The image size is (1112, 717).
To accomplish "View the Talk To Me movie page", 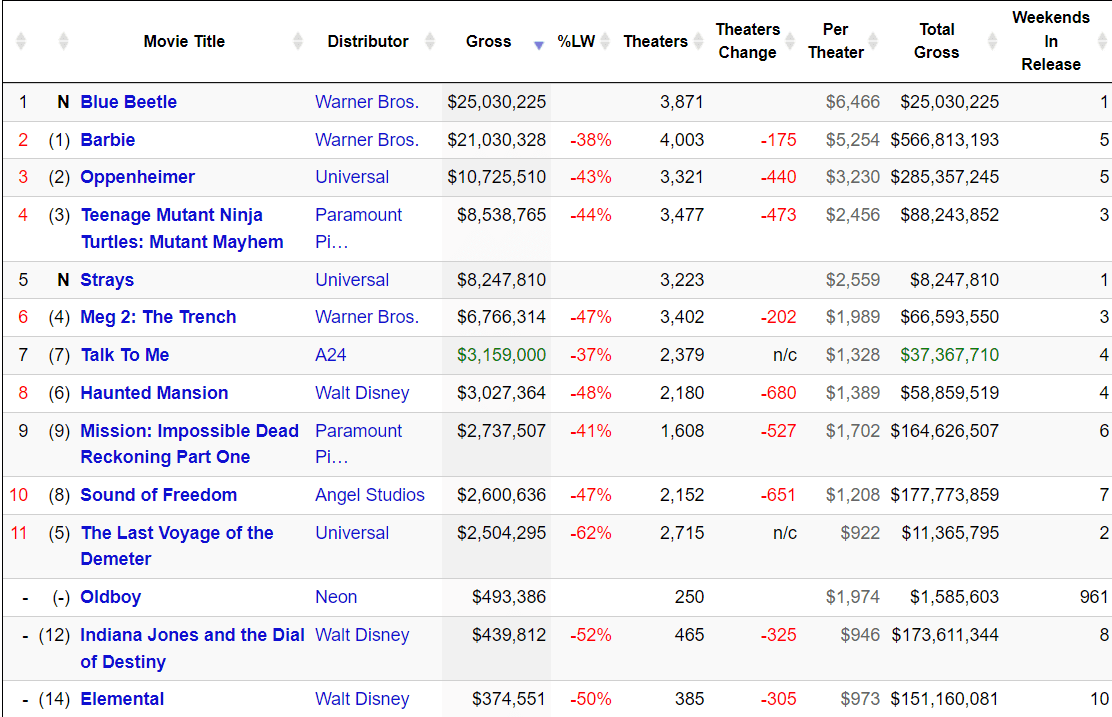I will tap(125, 355).
